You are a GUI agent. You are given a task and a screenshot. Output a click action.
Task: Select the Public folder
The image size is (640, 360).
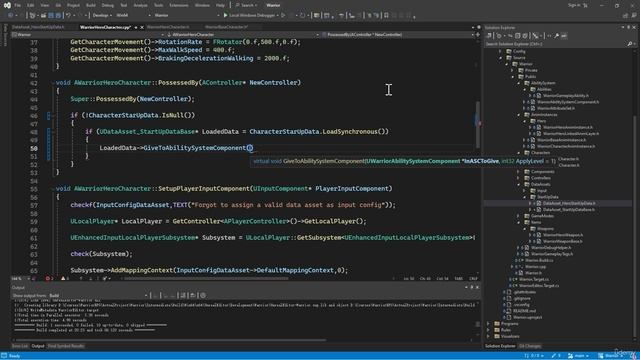530,77
